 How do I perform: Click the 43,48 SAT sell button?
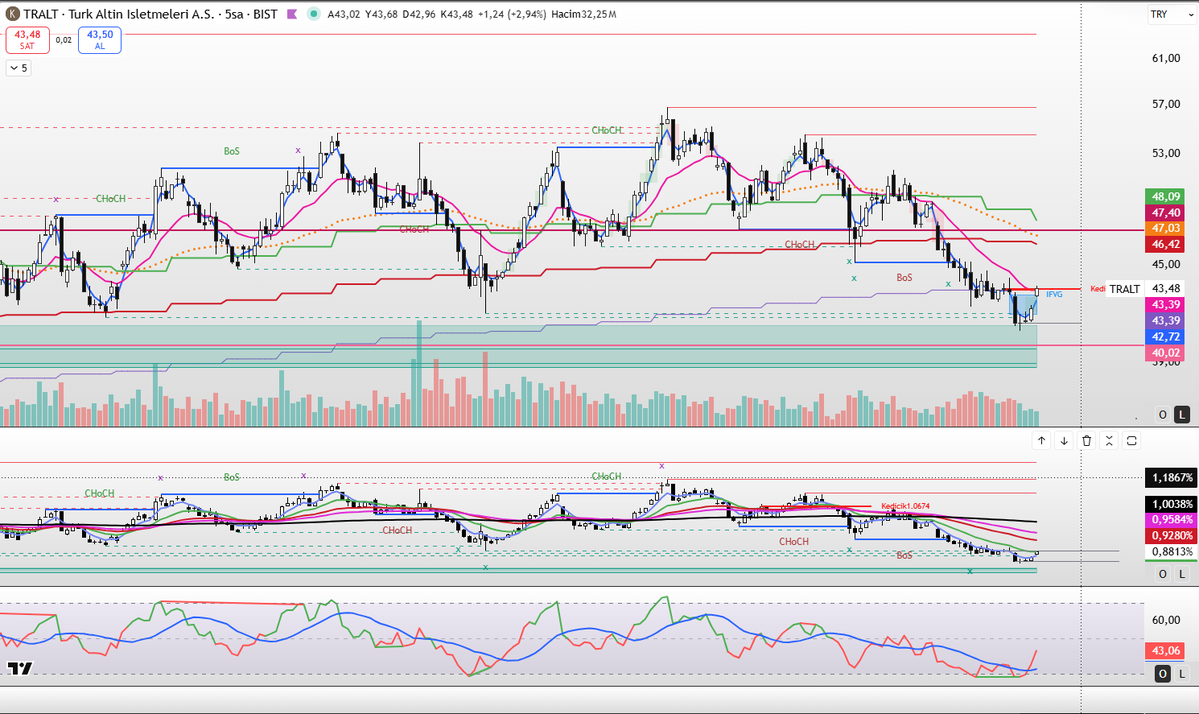point(28,40)
